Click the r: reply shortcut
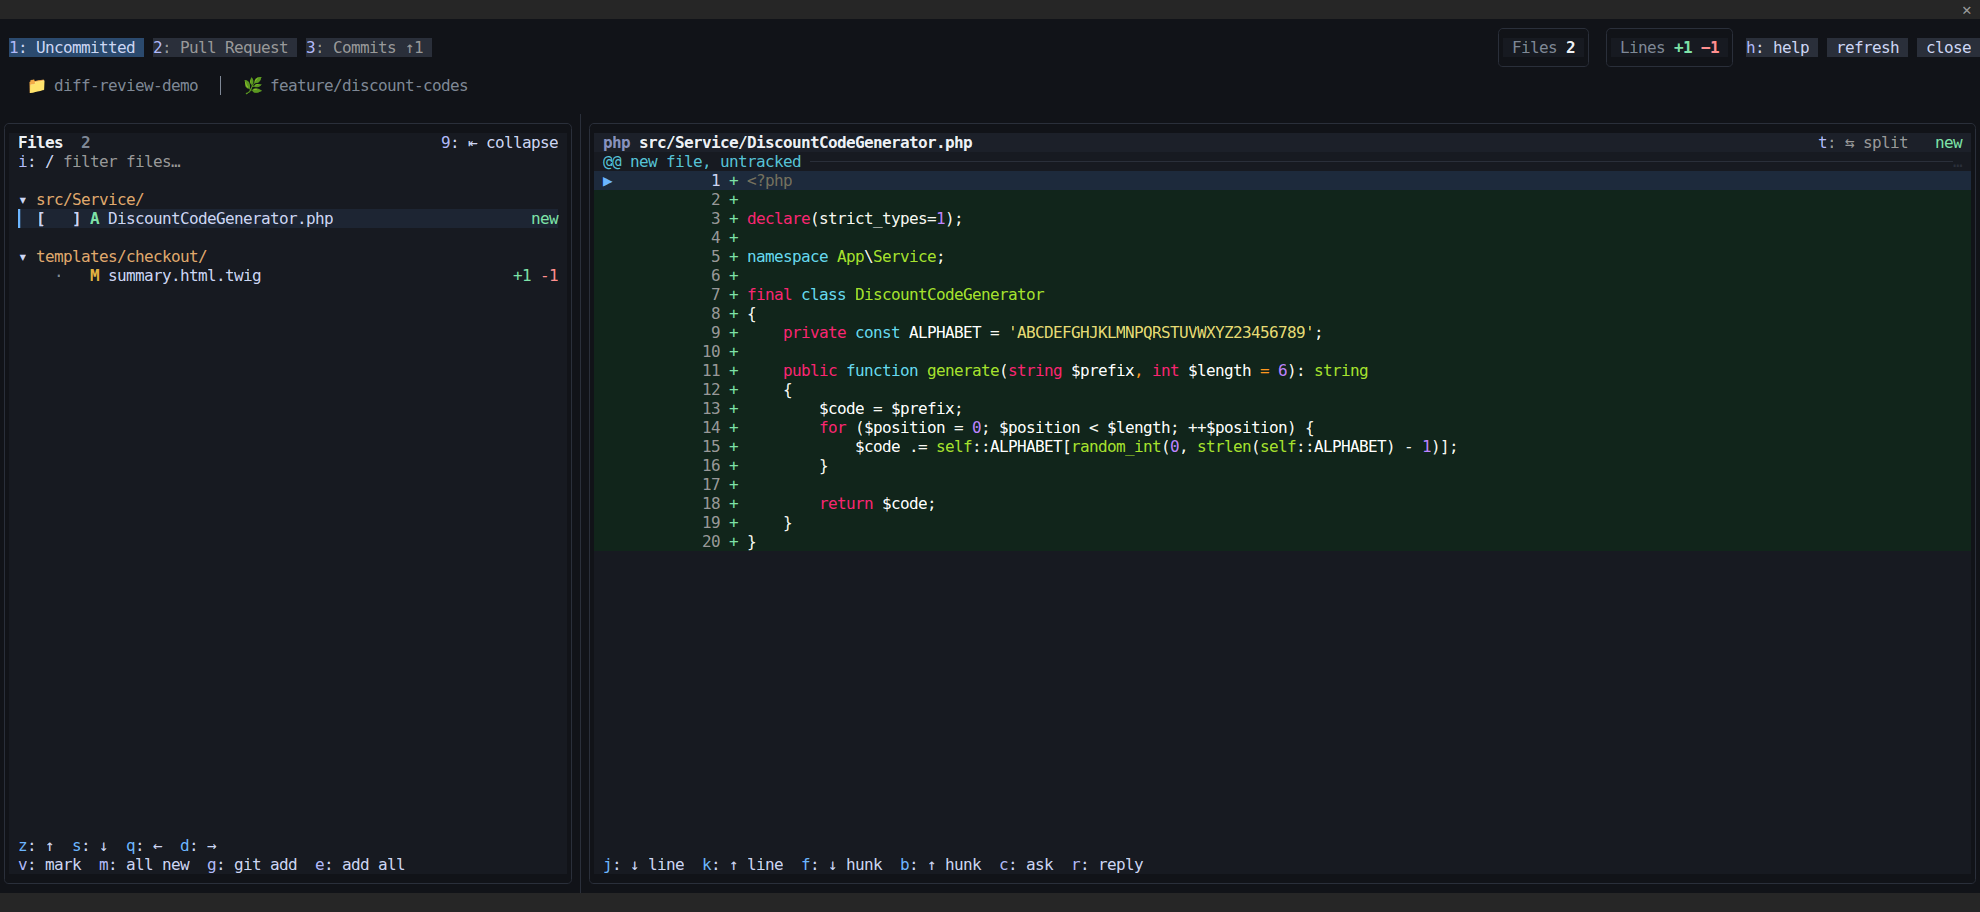 click(1107, 865)
